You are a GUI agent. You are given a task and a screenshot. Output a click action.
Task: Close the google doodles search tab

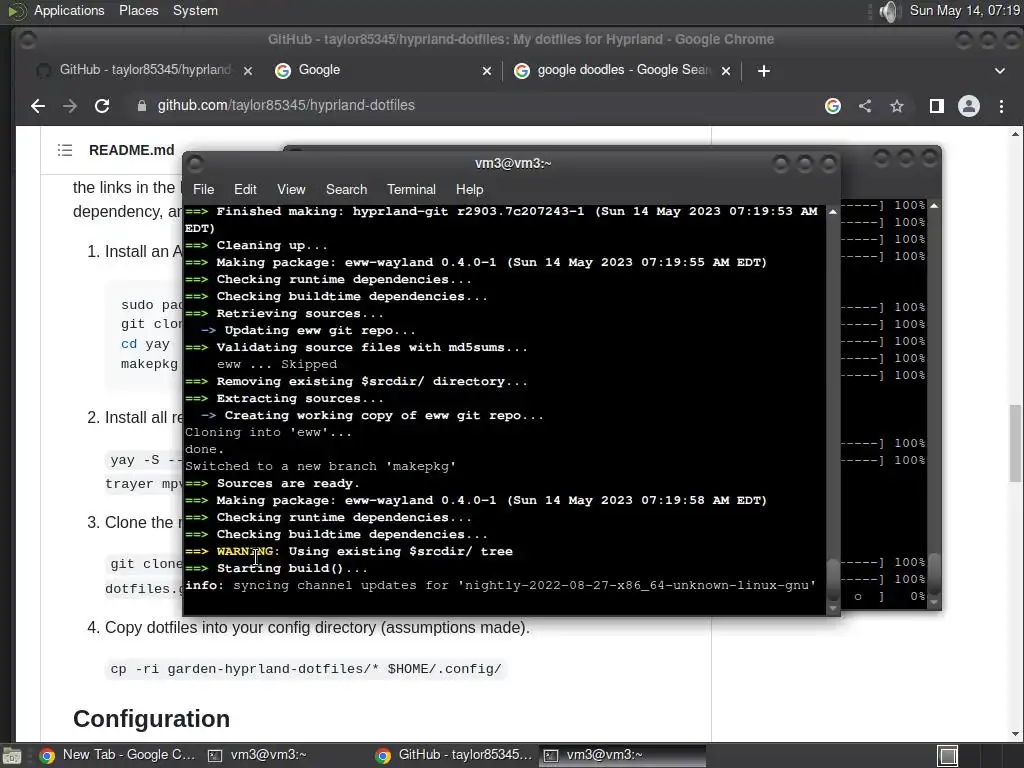tap(726, 71)
